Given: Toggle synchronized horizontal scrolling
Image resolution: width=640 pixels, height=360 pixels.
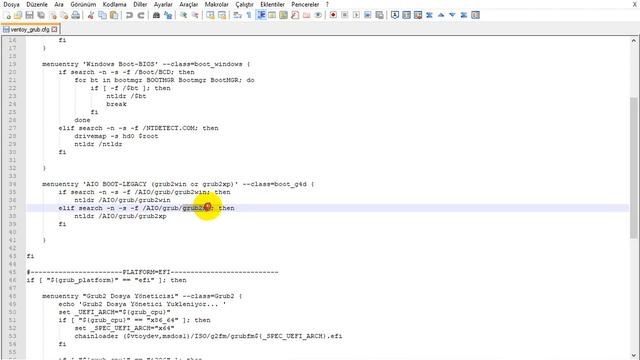Looking at the screenshot, I should point(222,15).
